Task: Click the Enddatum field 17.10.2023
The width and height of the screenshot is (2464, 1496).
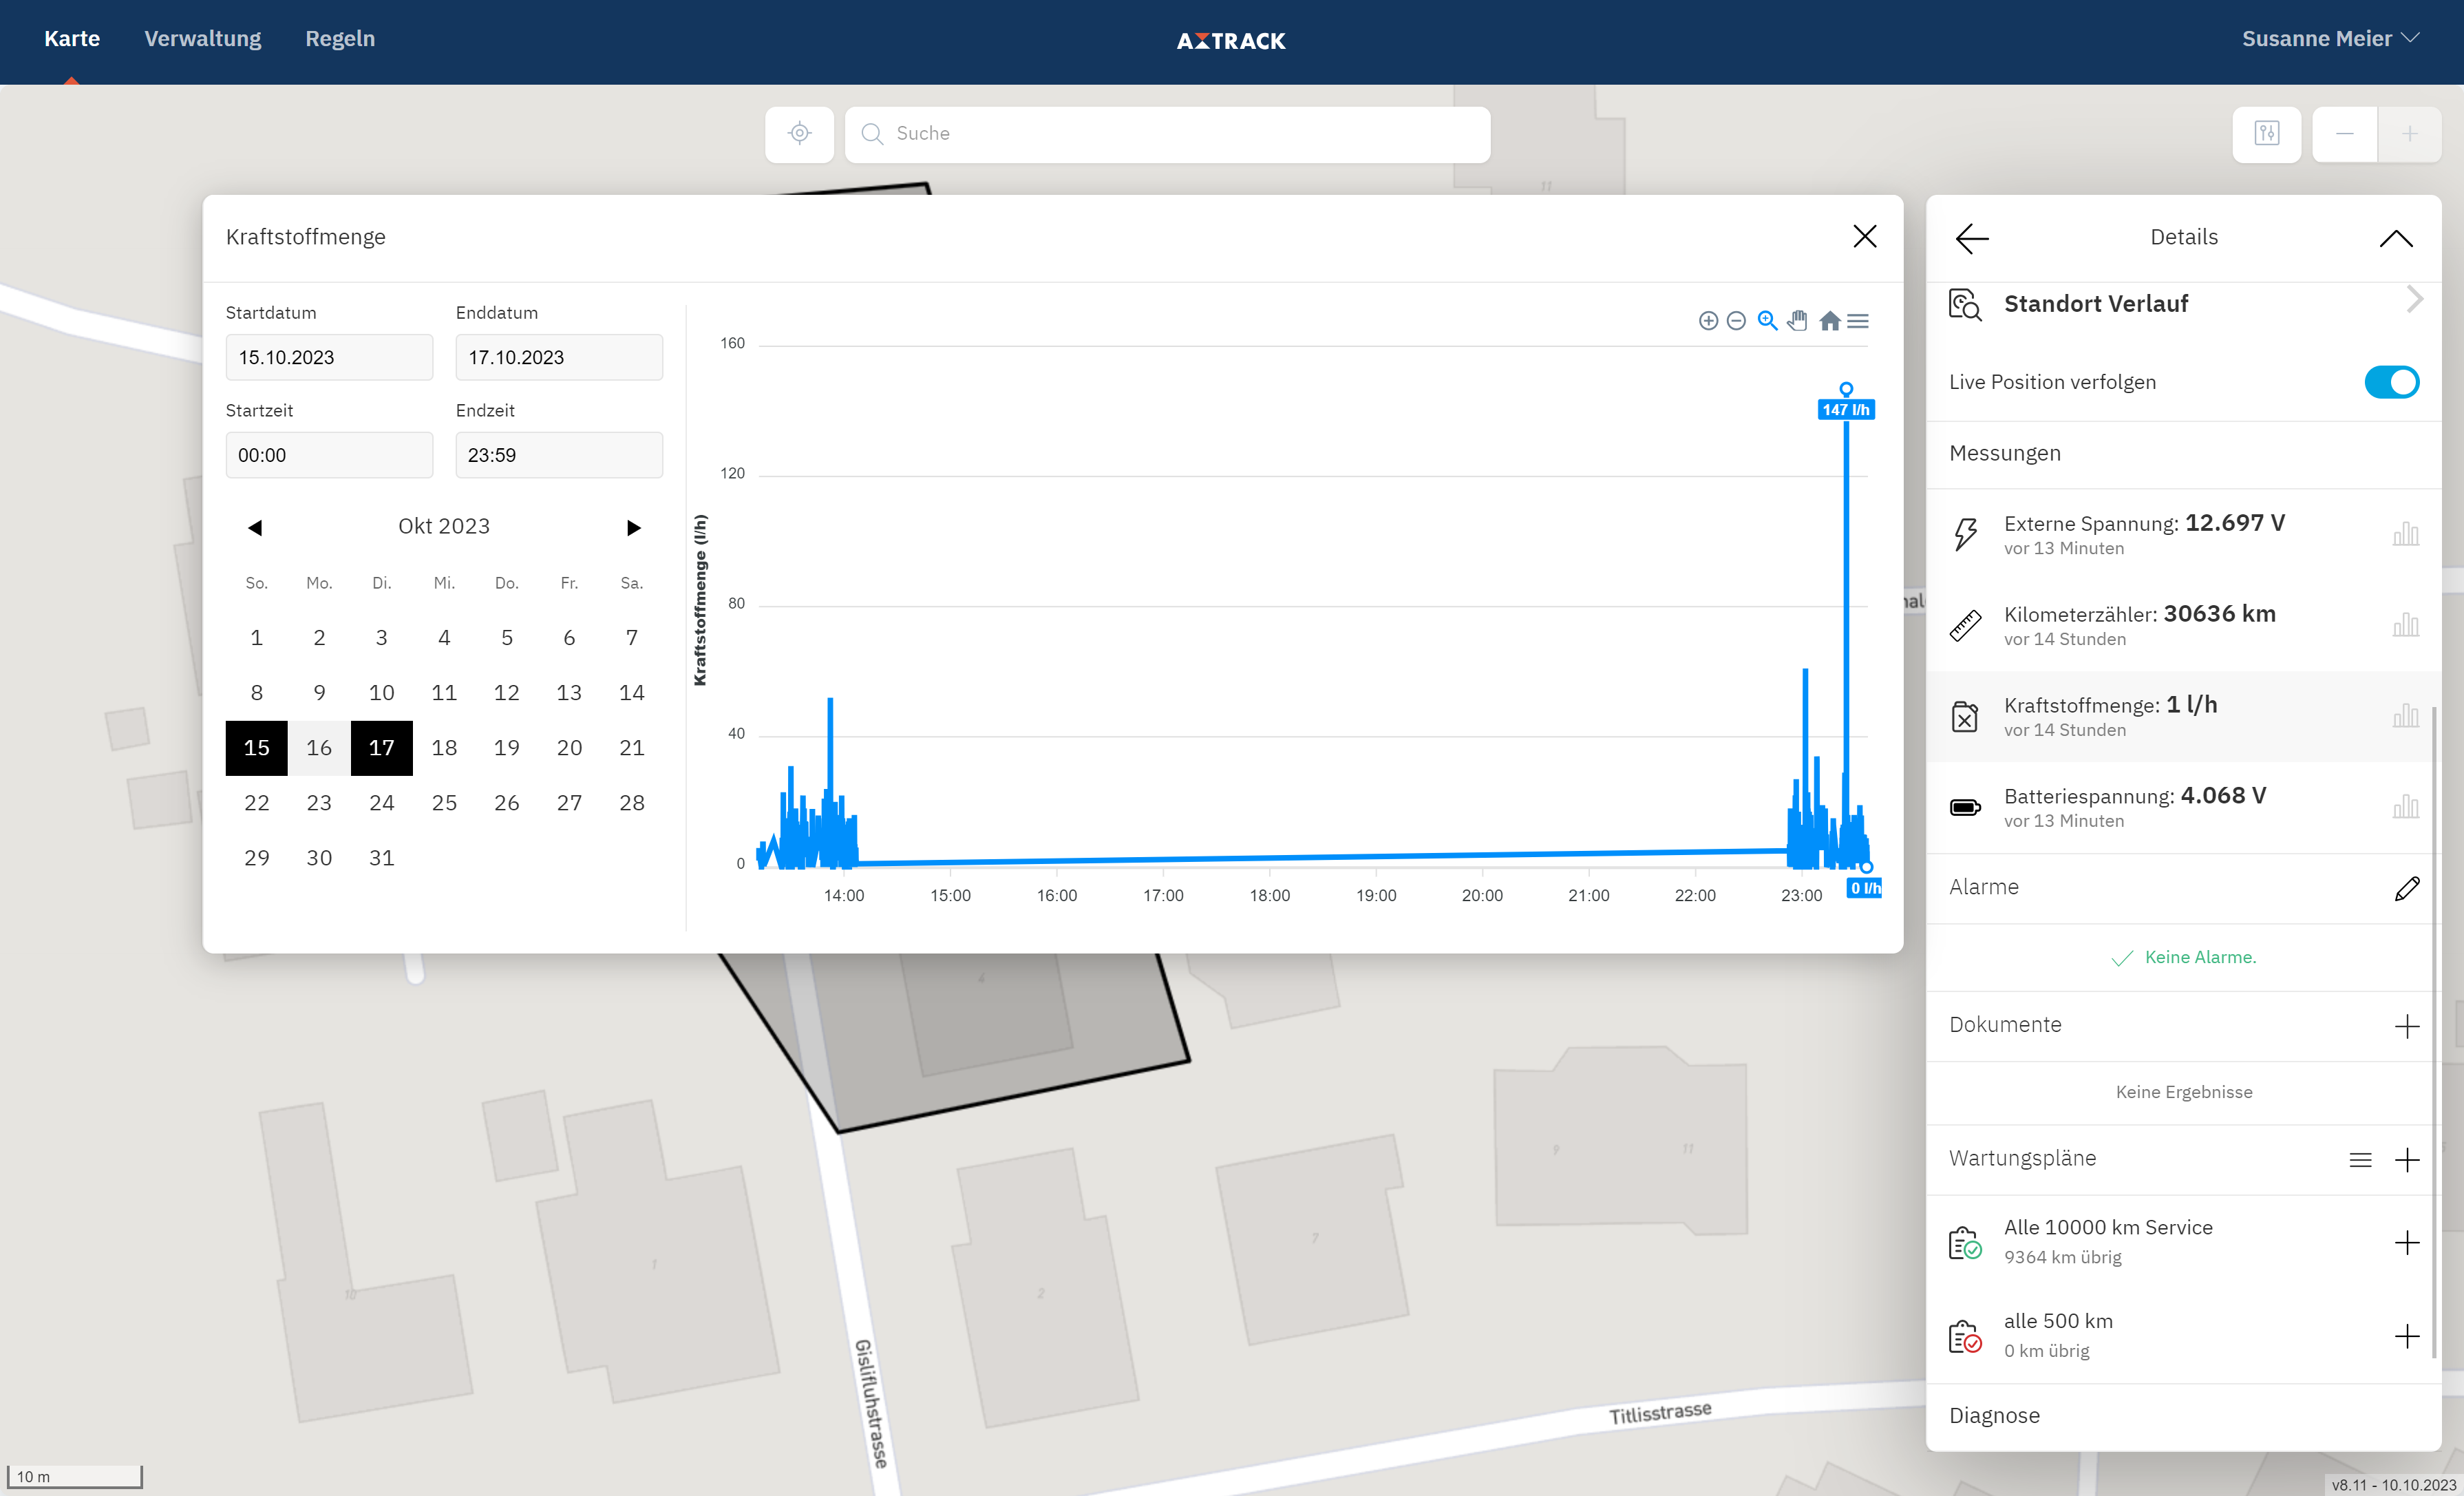Action: (559, 357)
